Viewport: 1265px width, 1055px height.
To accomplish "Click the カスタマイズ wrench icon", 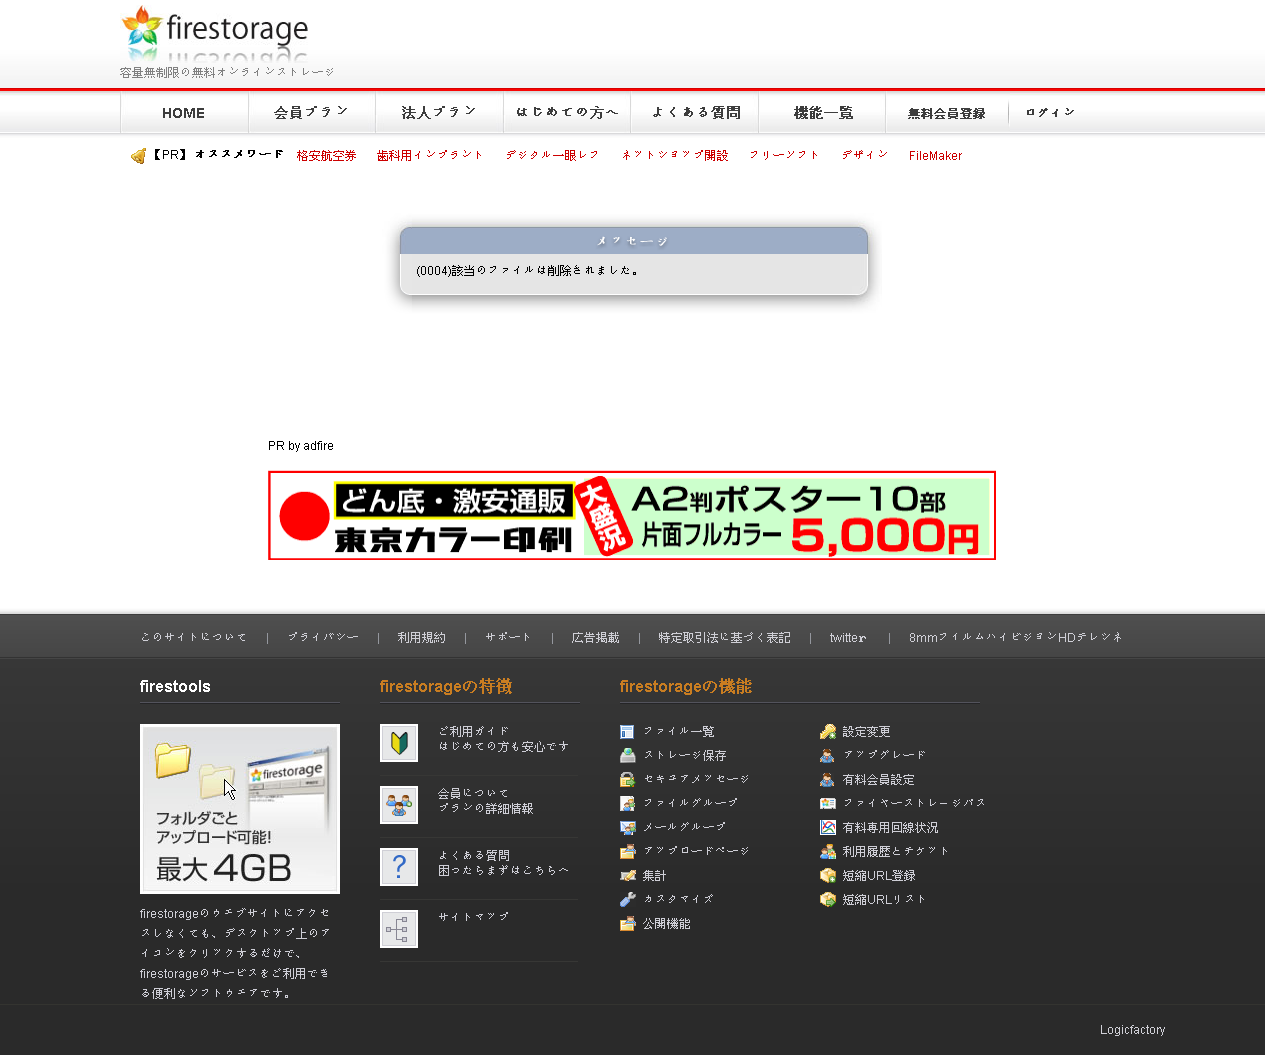I will coord(627,900).
